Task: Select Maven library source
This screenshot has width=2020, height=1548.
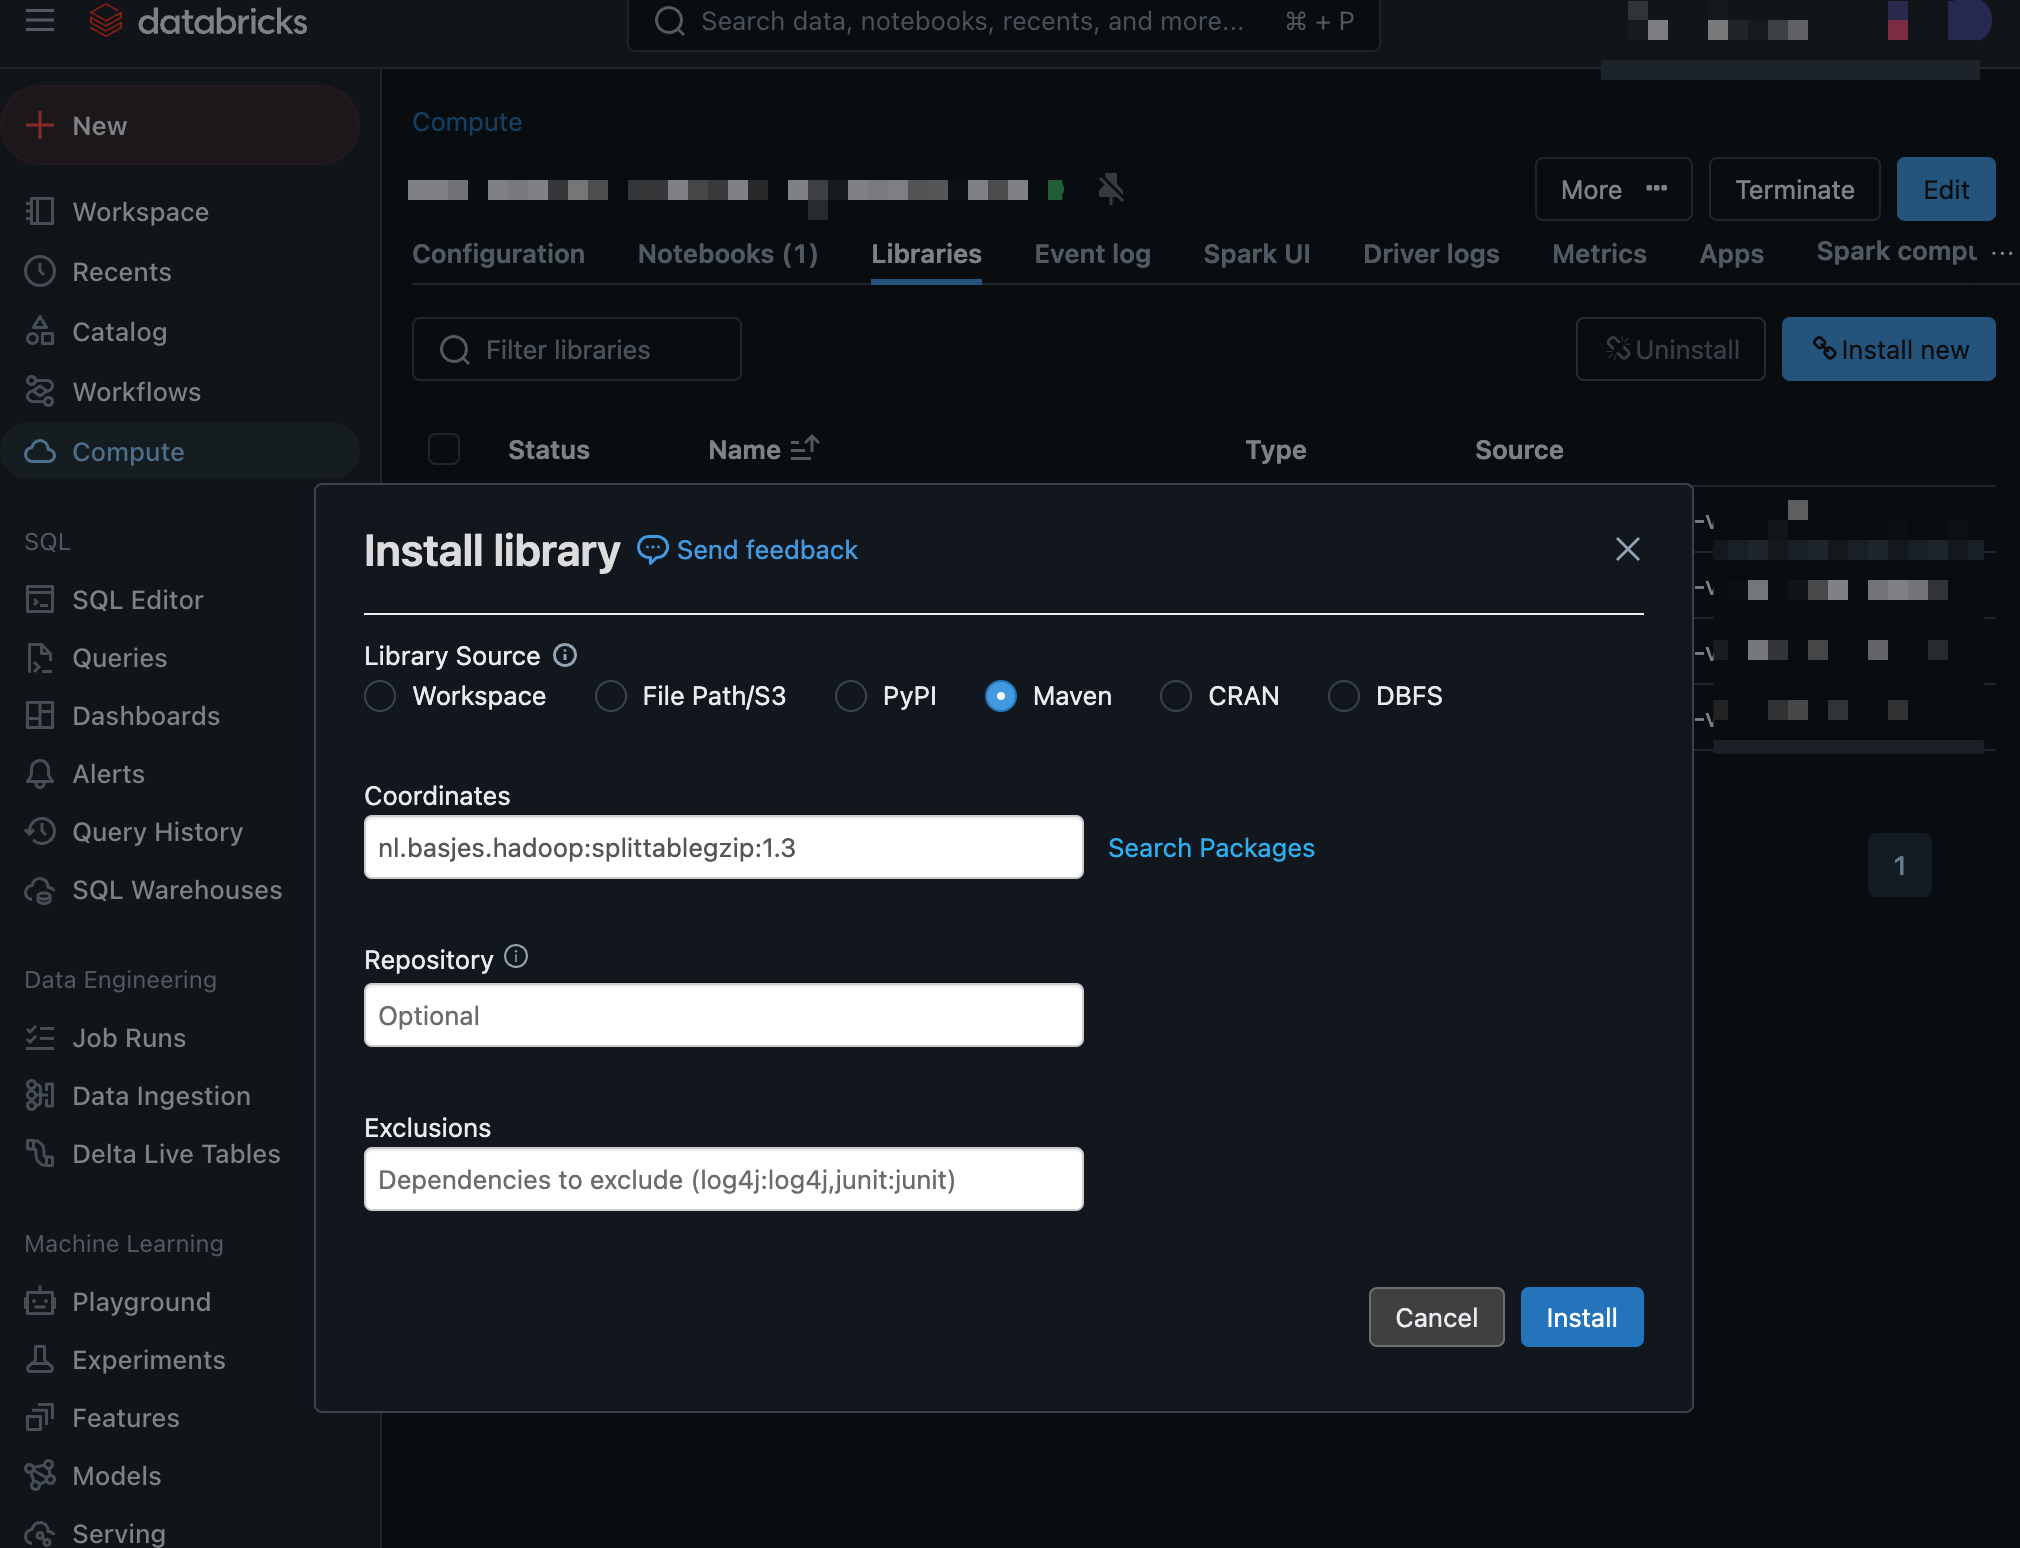Action: click(1001, 696)
